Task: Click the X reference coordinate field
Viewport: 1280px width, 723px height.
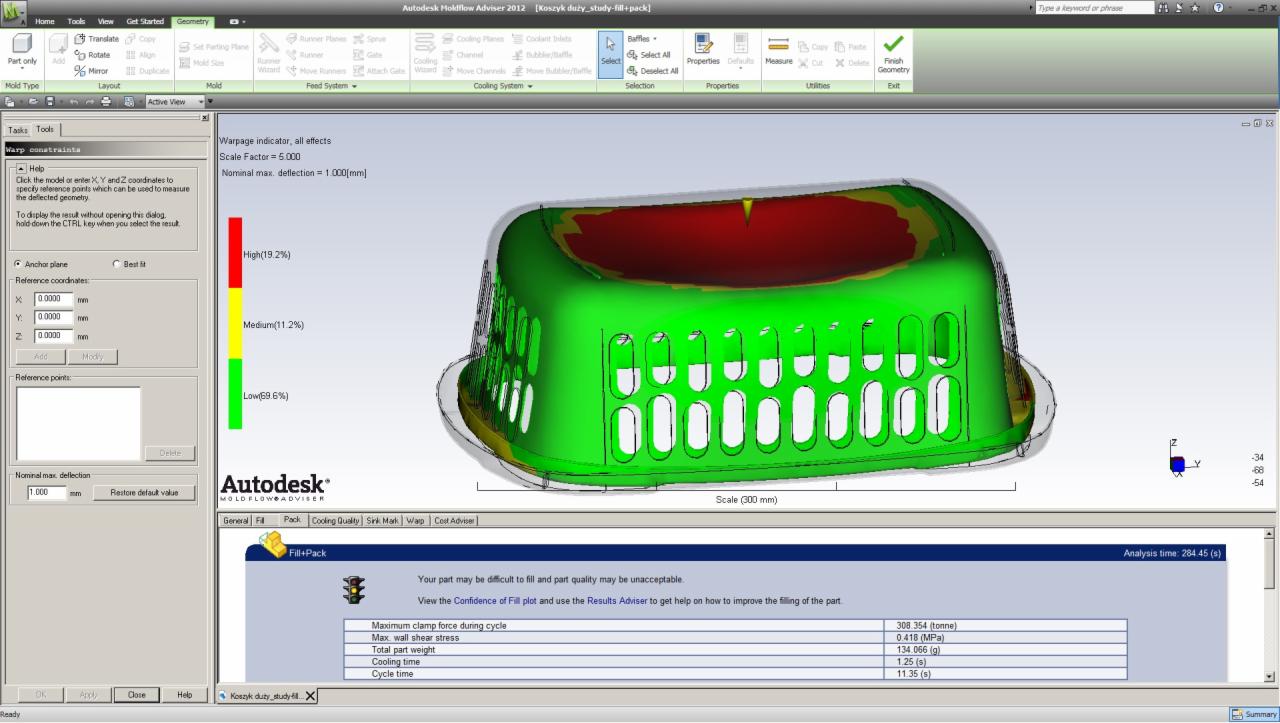Action: pyautogui.click(x=53, y=299)
